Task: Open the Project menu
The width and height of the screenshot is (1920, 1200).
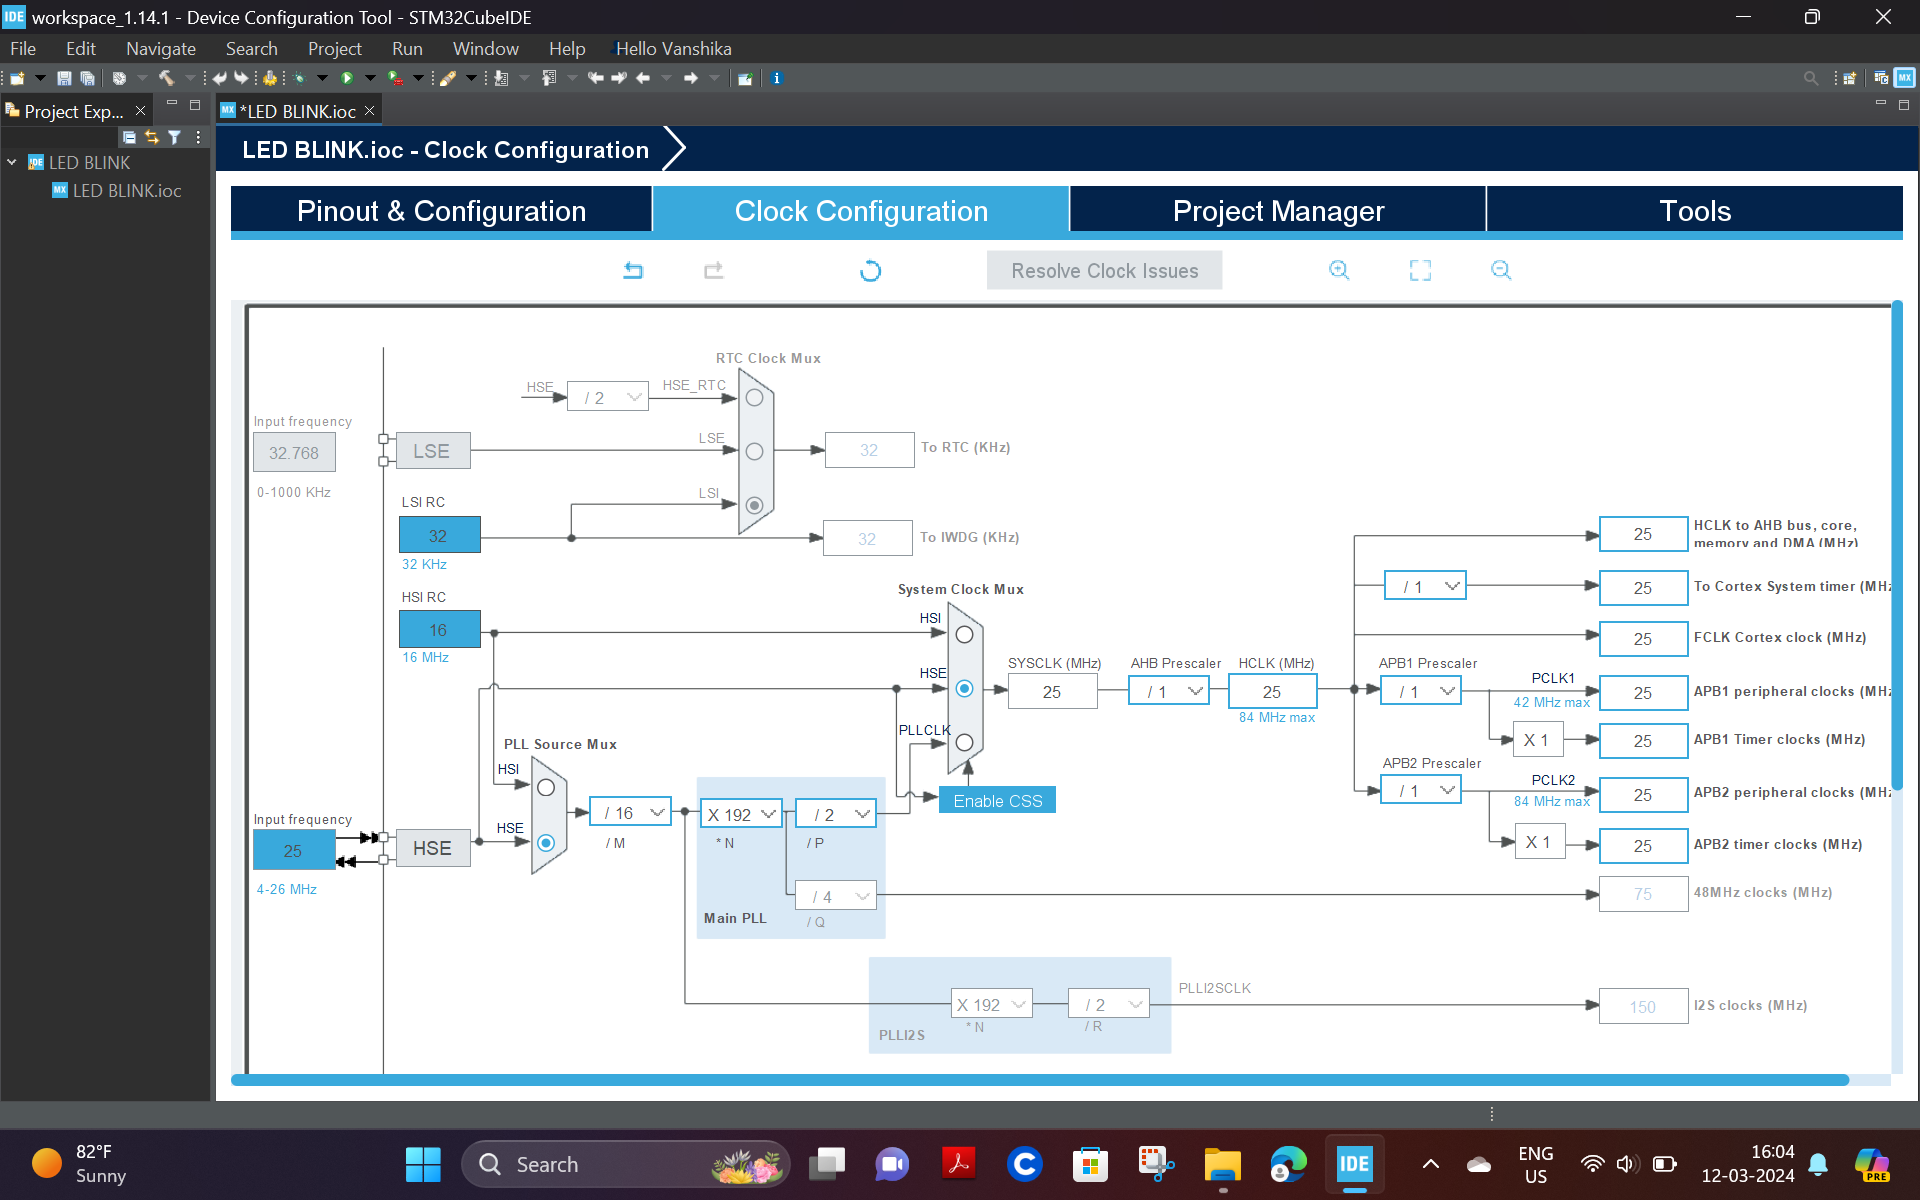Action: tap(334, 48)
